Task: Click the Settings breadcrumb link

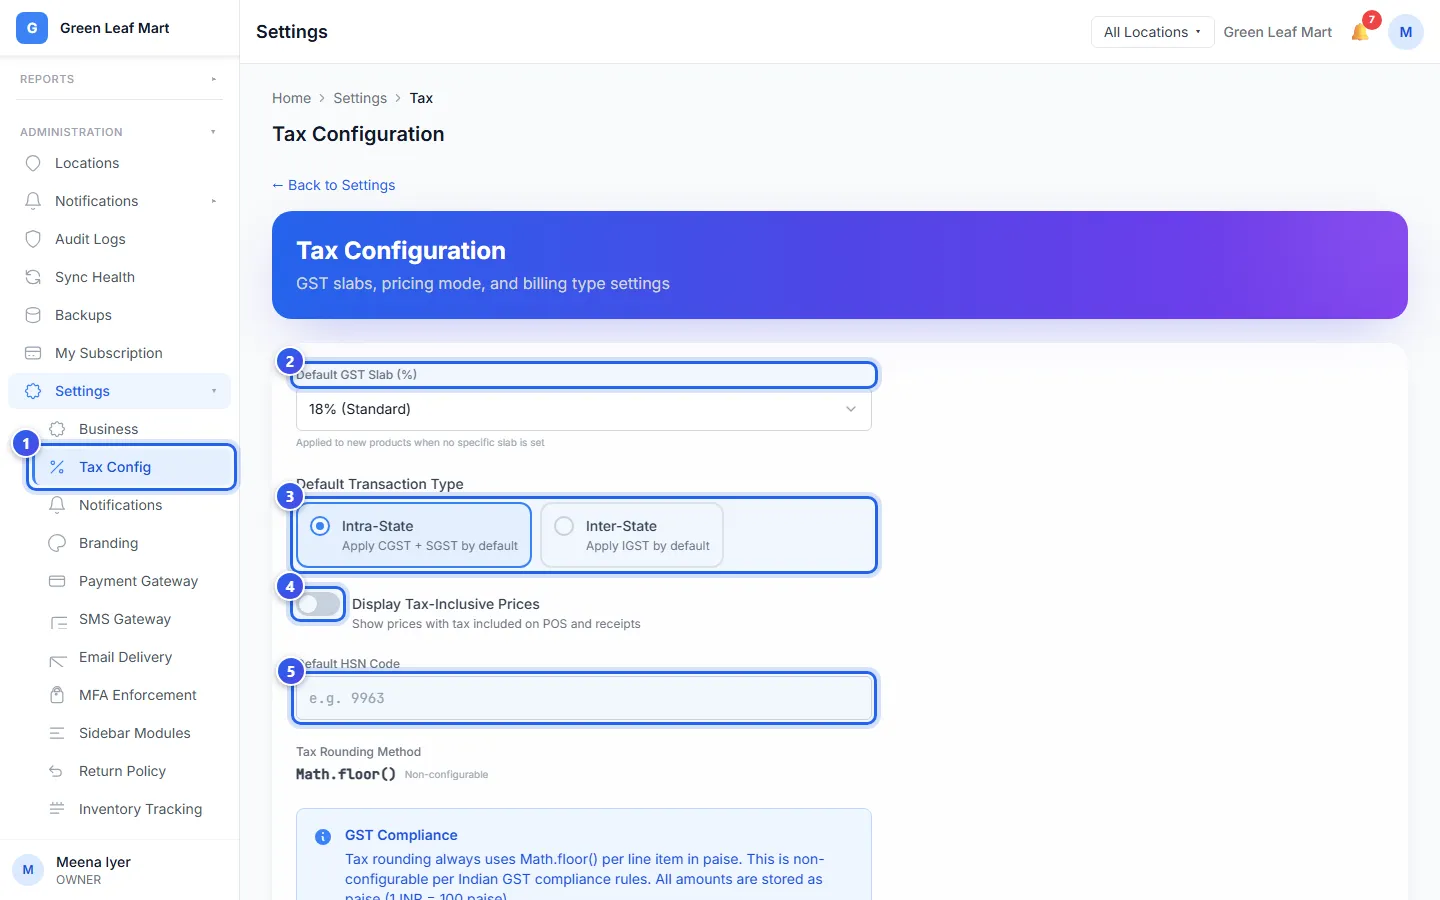Action: click(x=360, y=98)
